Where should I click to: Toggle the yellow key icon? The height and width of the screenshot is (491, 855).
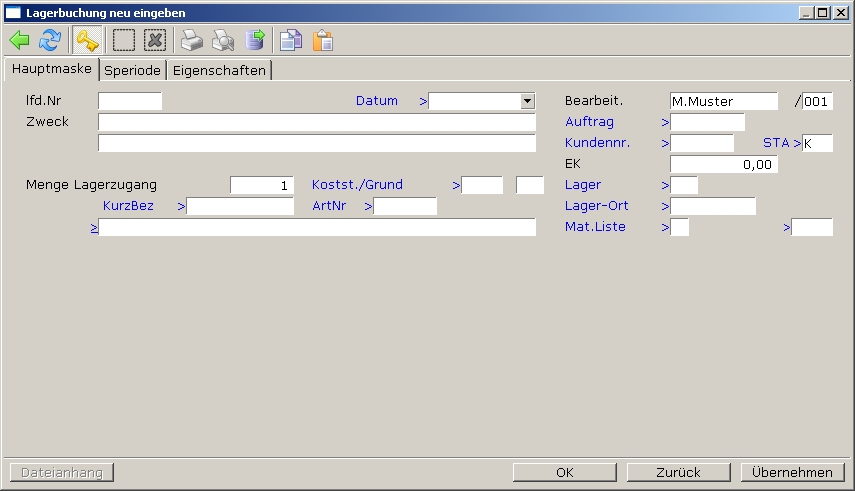(x=88, y=40)
